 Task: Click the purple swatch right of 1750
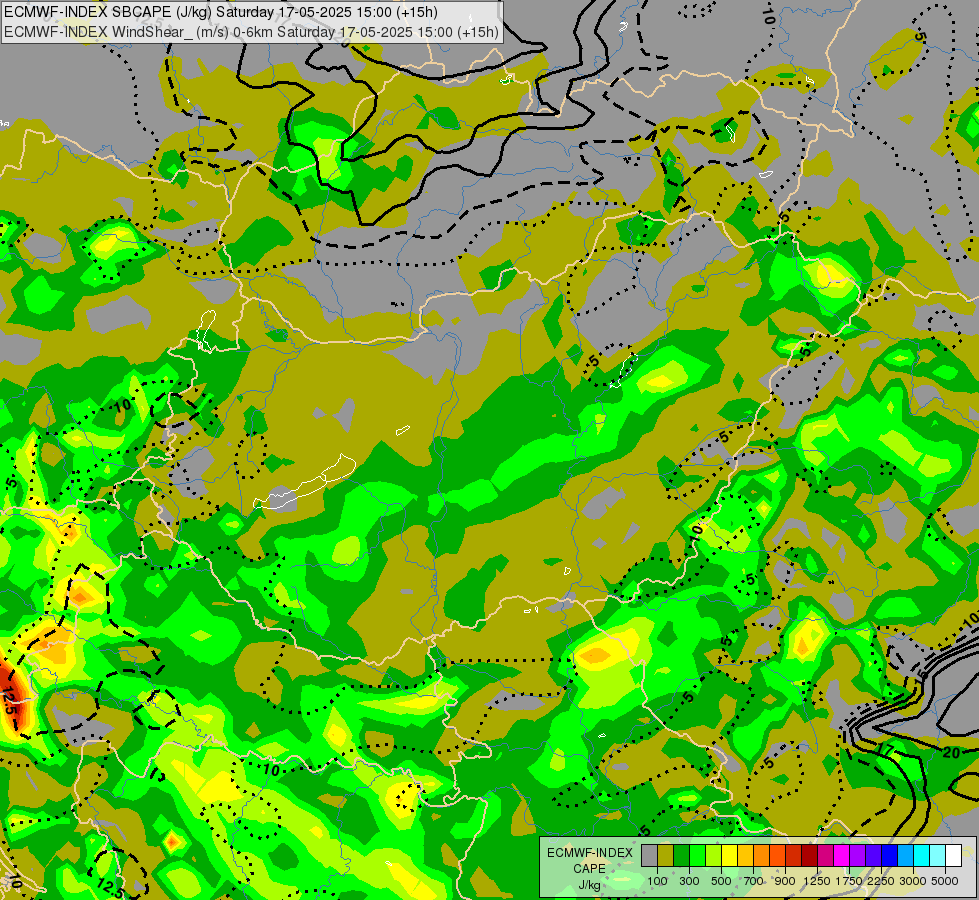point(858,855)
